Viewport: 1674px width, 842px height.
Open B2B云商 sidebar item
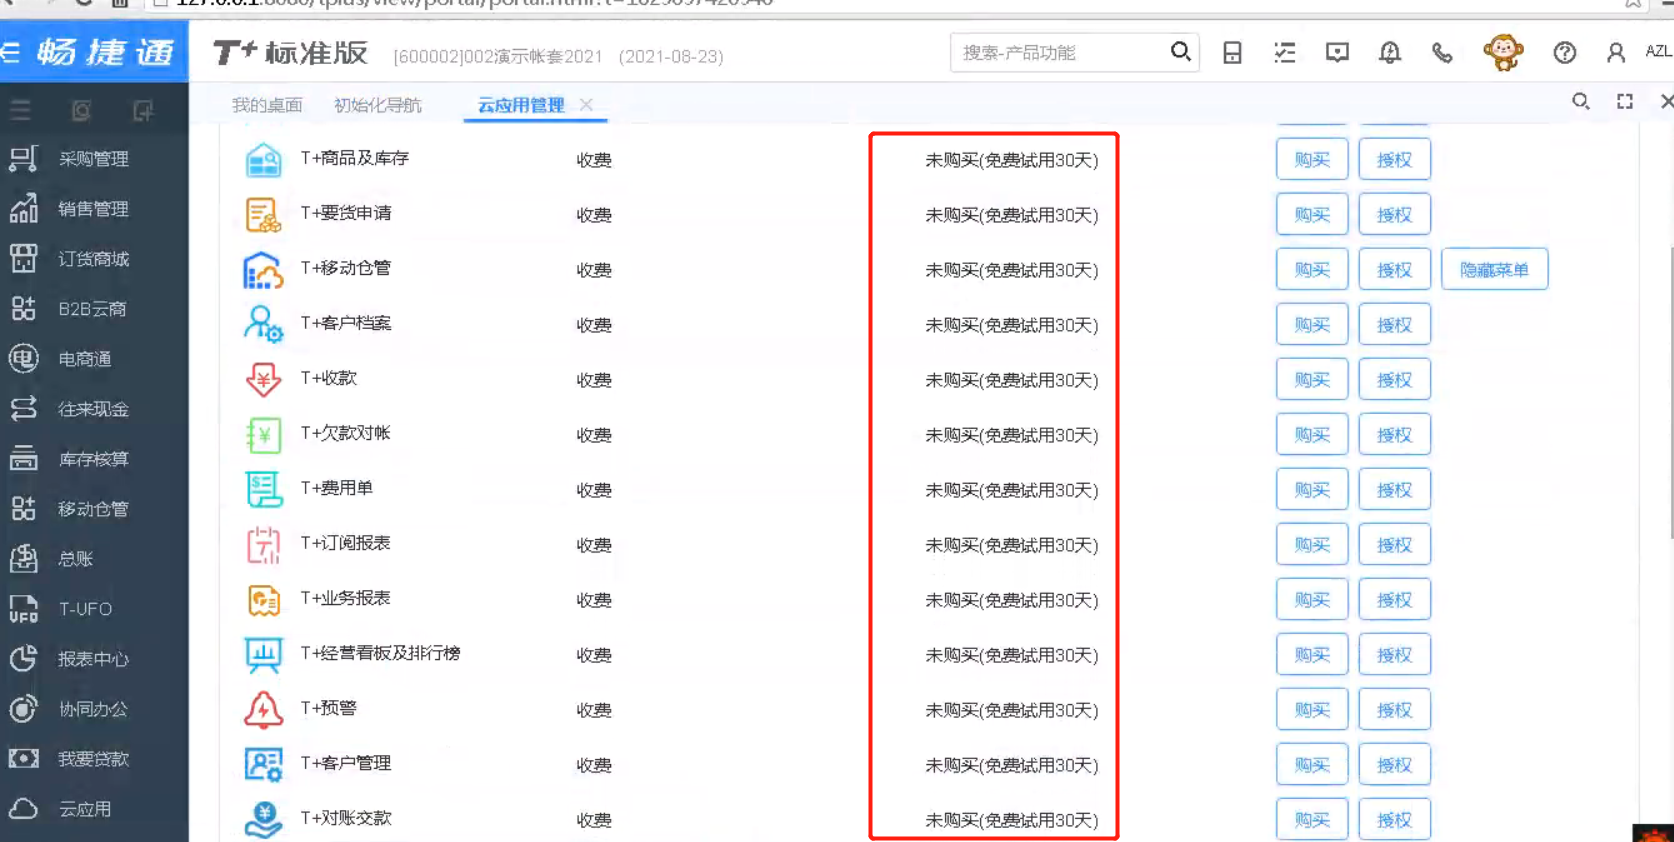point(93,309)
